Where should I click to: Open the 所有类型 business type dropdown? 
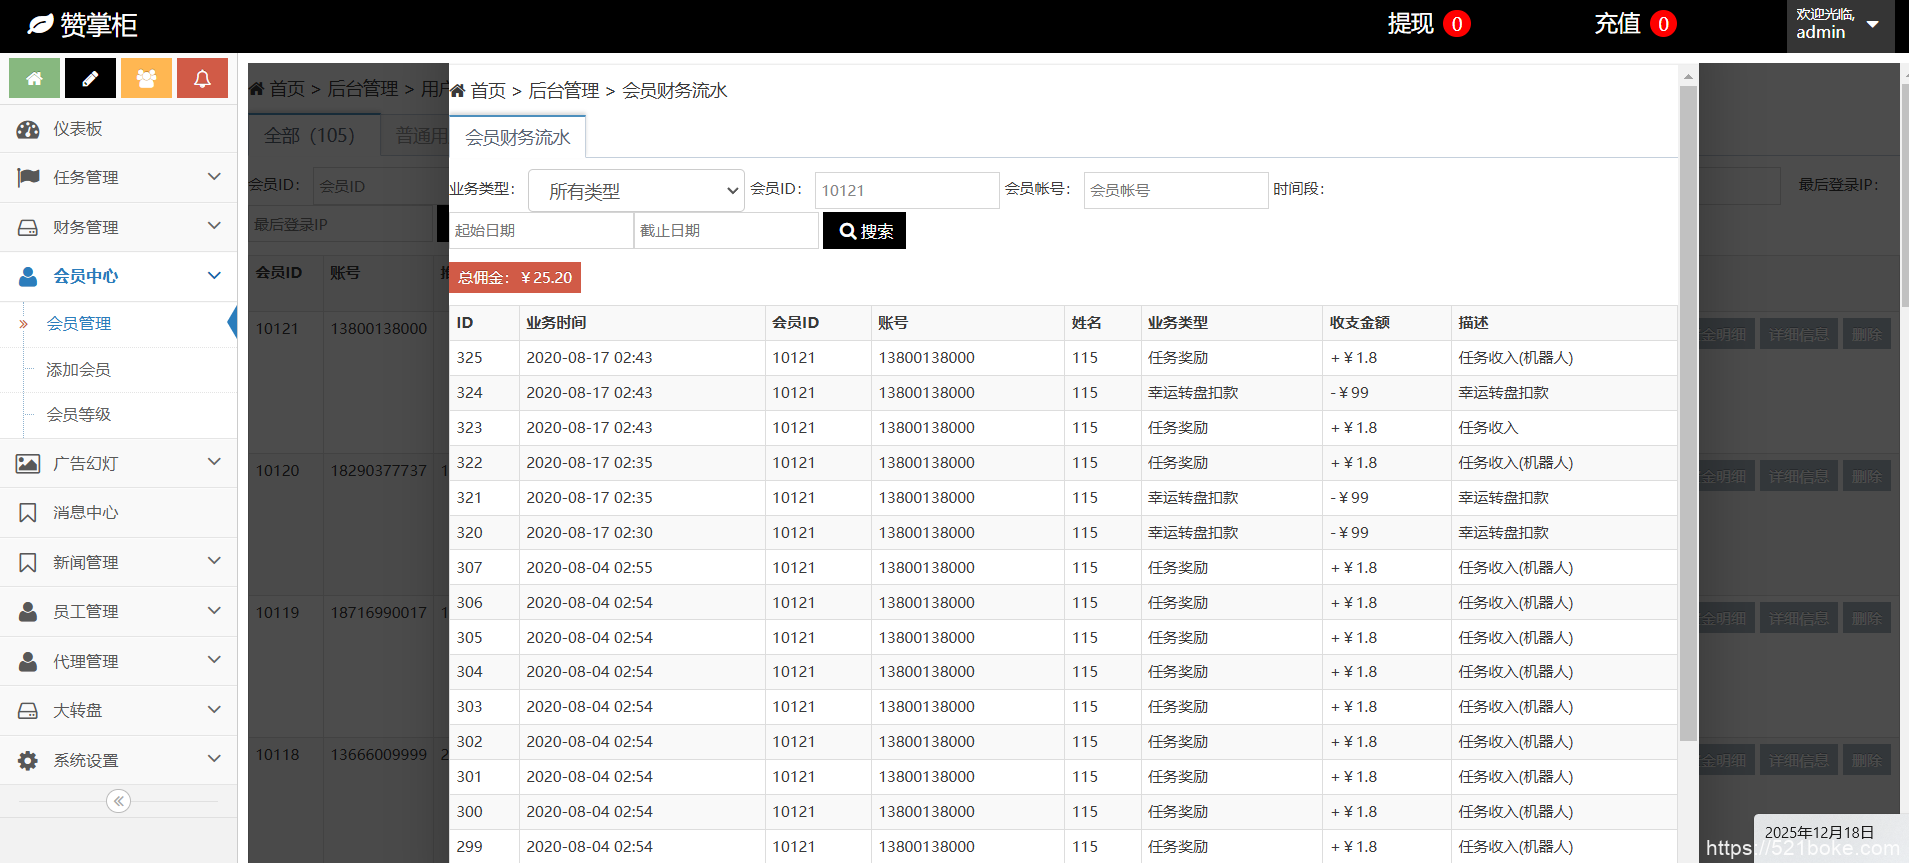[636, 190]
